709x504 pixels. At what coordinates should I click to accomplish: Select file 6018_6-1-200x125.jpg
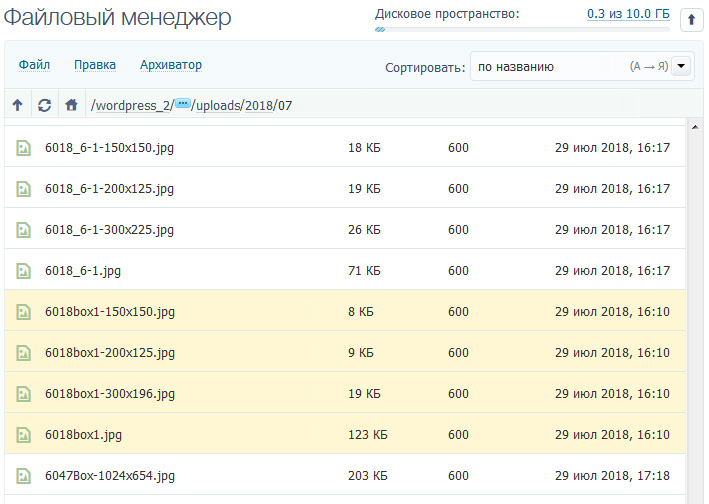345,188
